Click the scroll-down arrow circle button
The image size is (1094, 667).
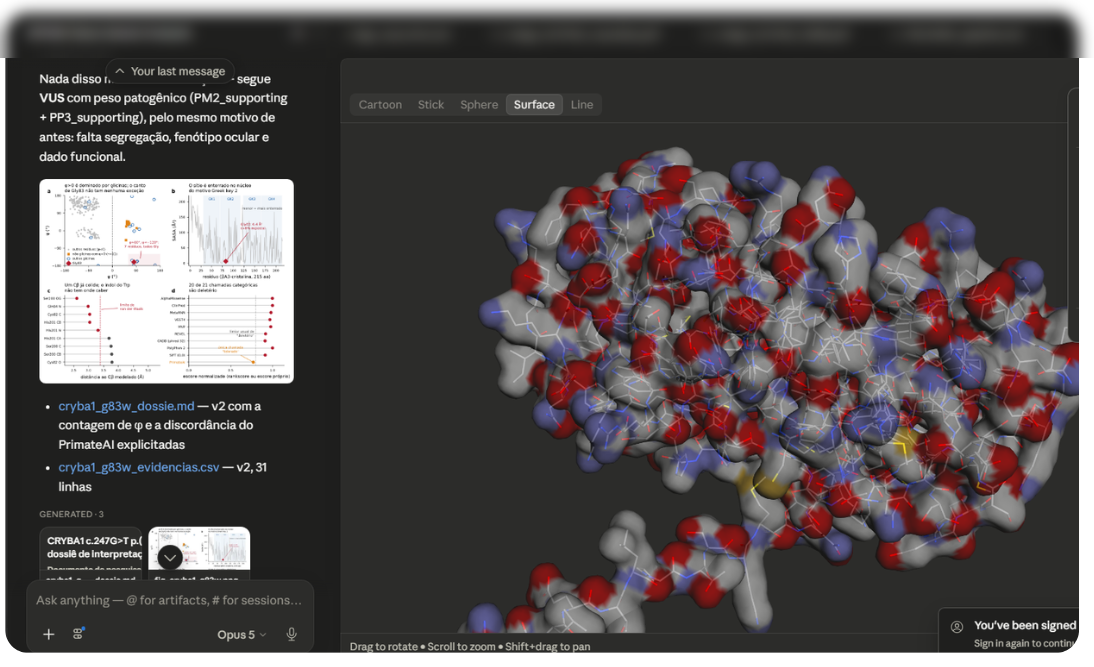click(x=170, y=557)
